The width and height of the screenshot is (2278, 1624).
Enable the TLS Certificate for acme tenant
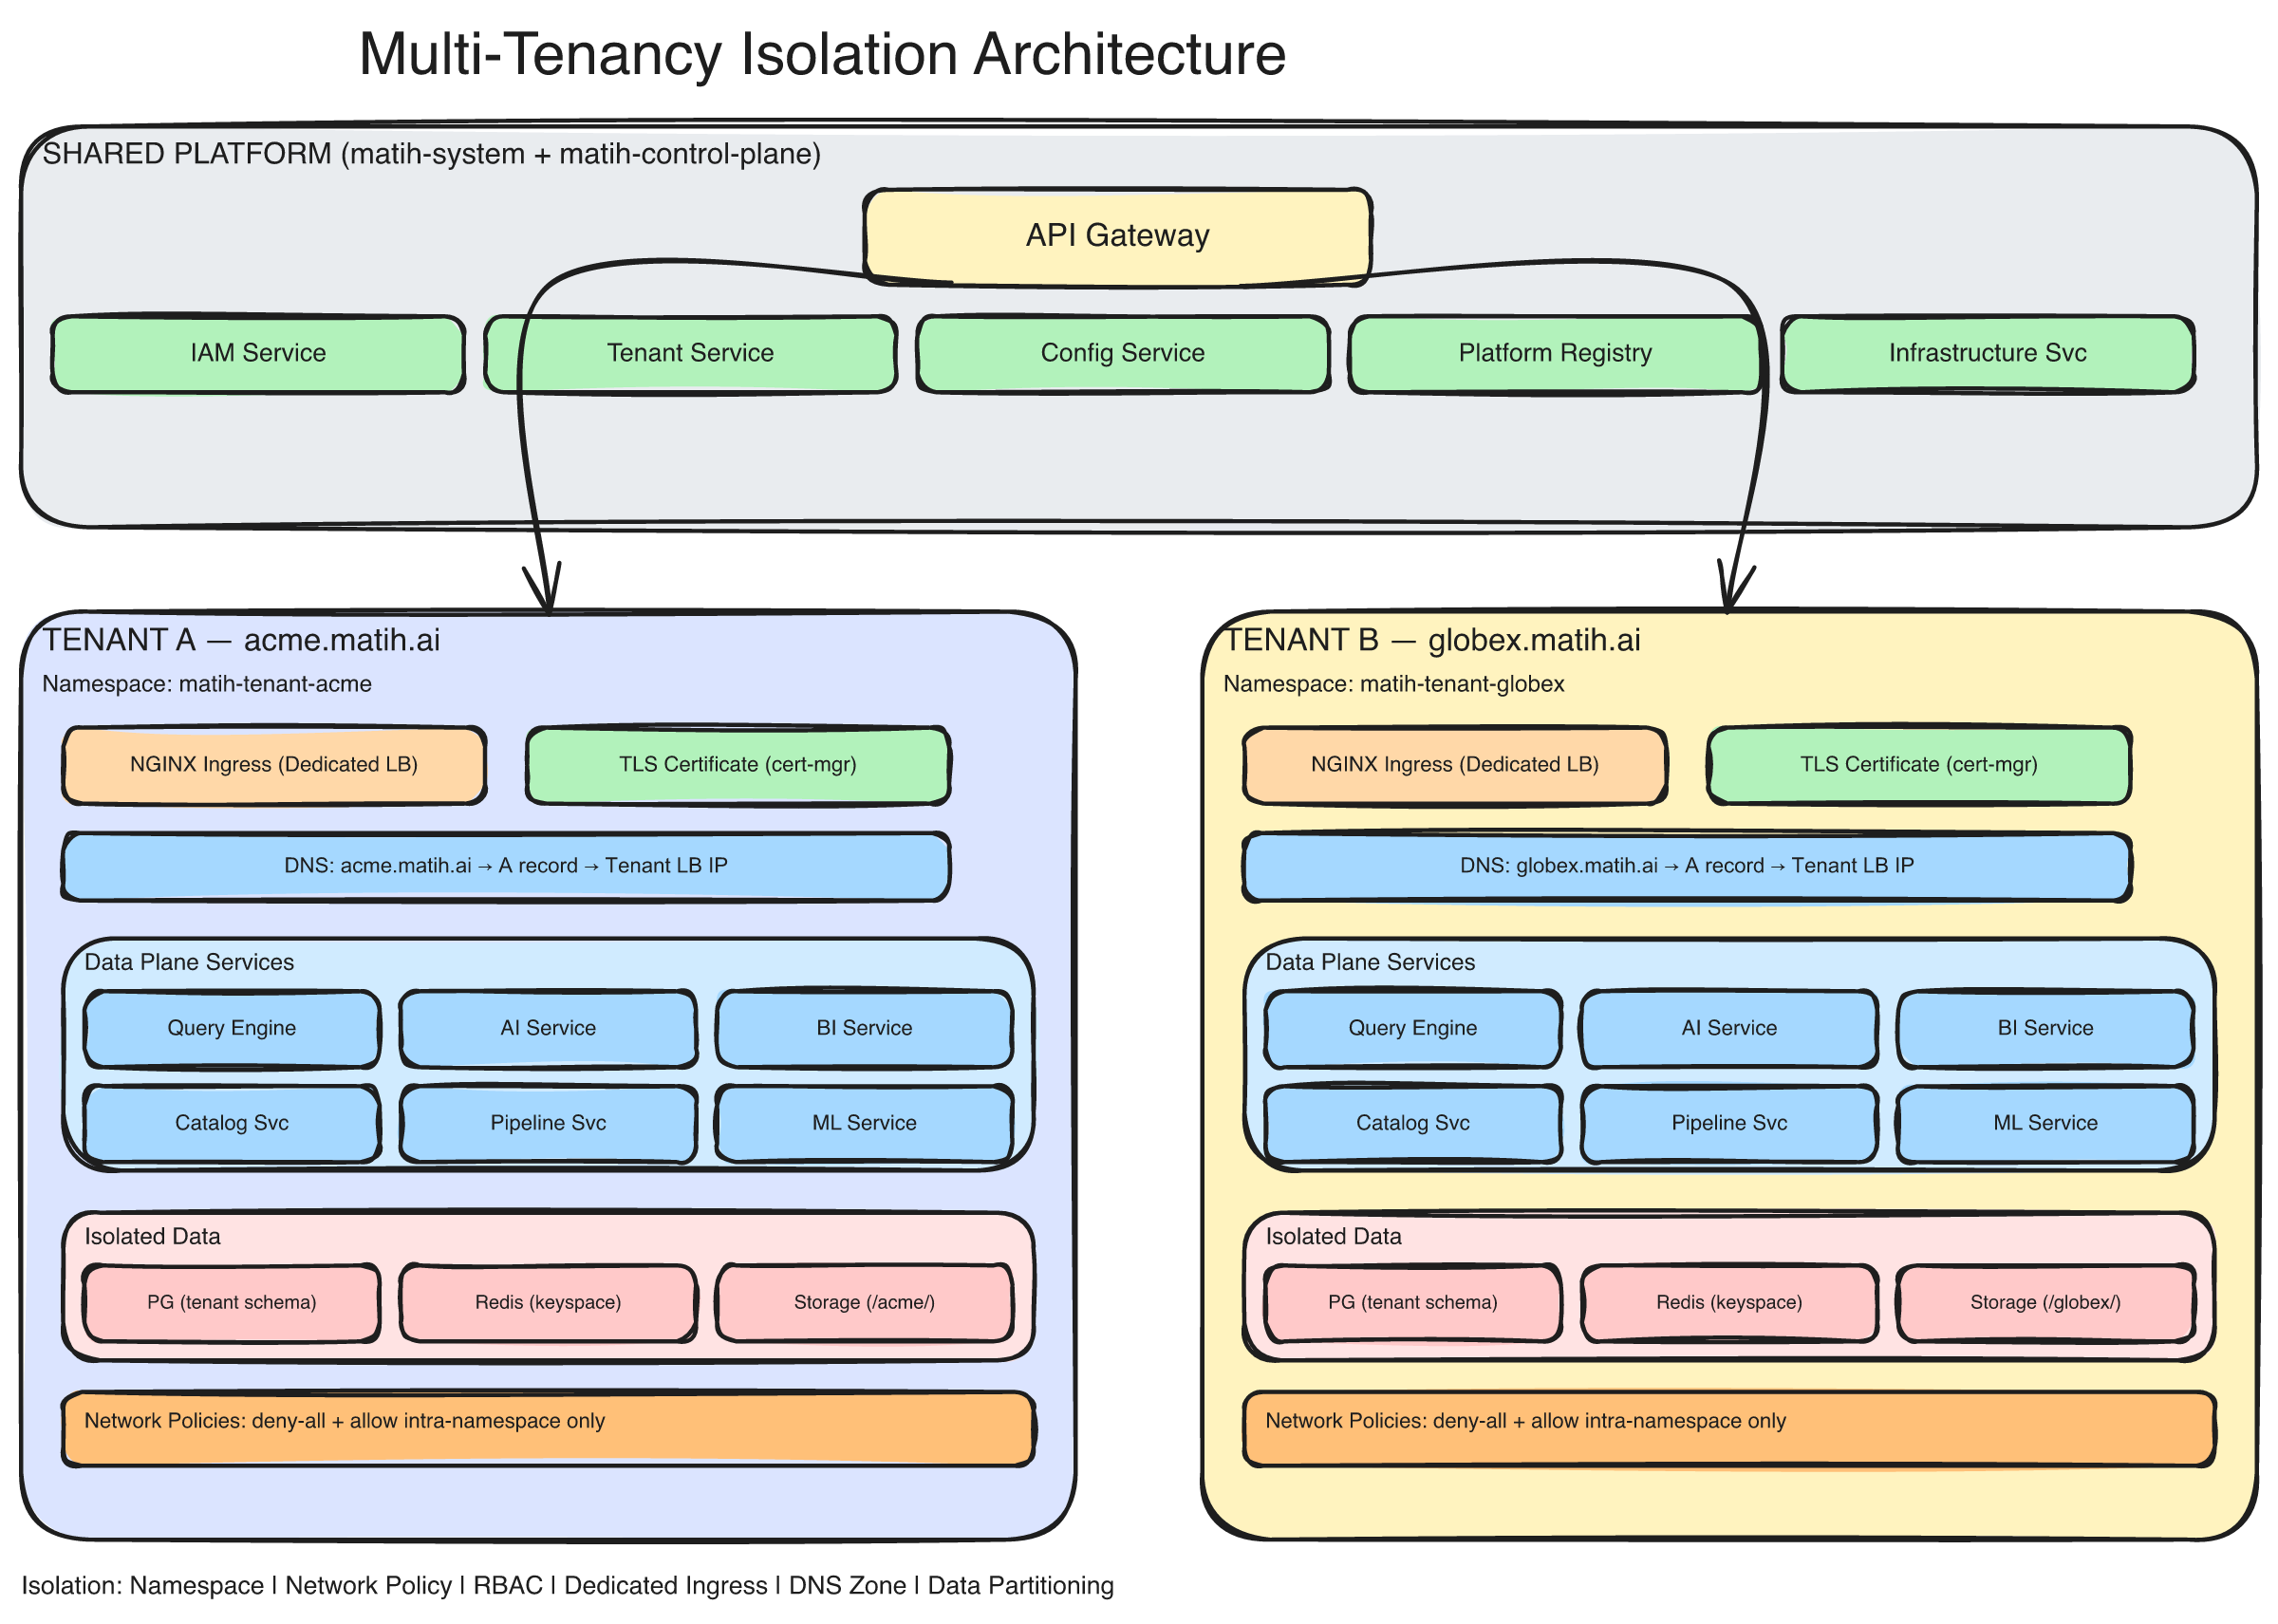pyautogui.click(x=738, y=765)
